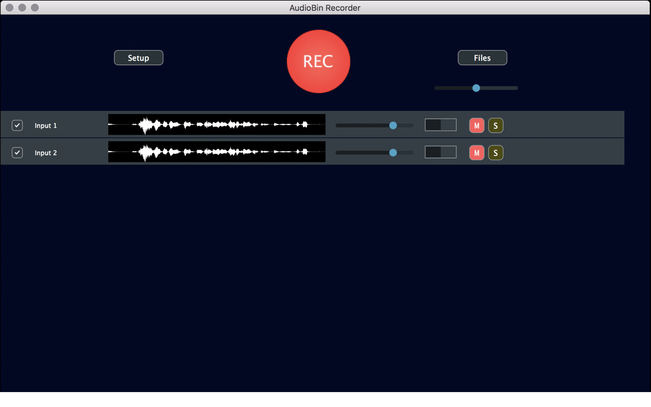Viewport: 651px width, 407px height.
Task: Zoom the AudioBin Recorder window
Action: [35, 7]
